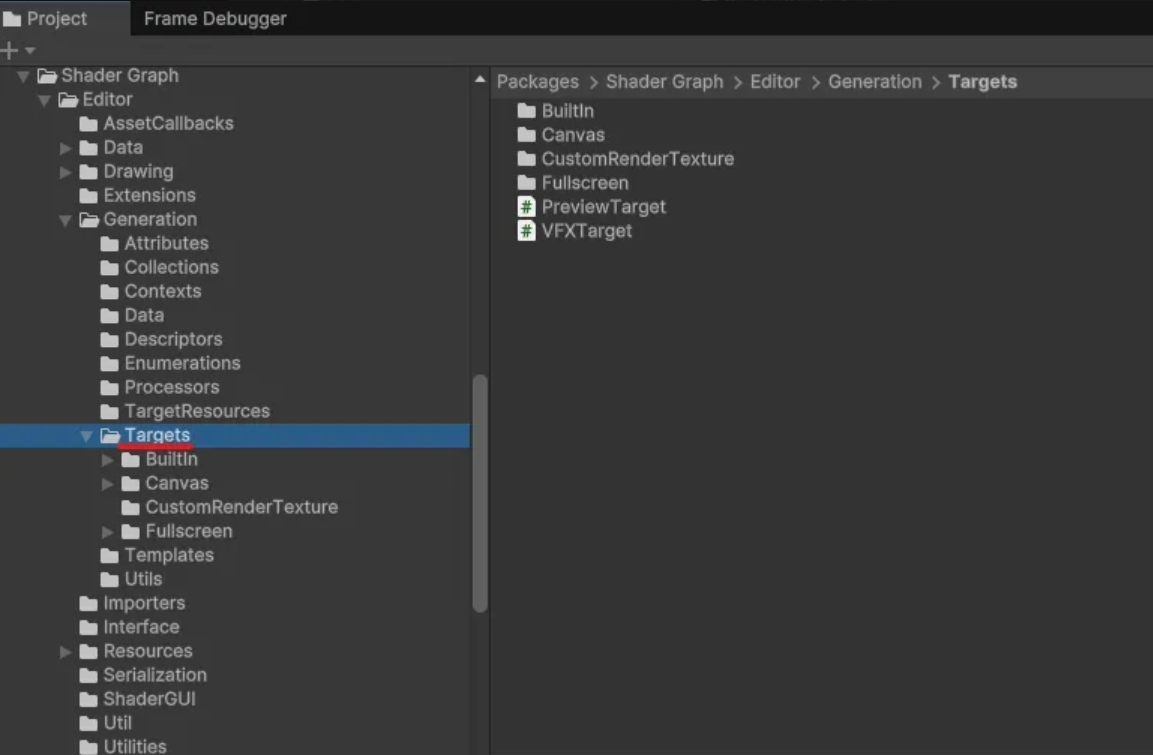Click the ShaderGUI folder icon
Viewport: 1153px width, 755px height.
88,700
